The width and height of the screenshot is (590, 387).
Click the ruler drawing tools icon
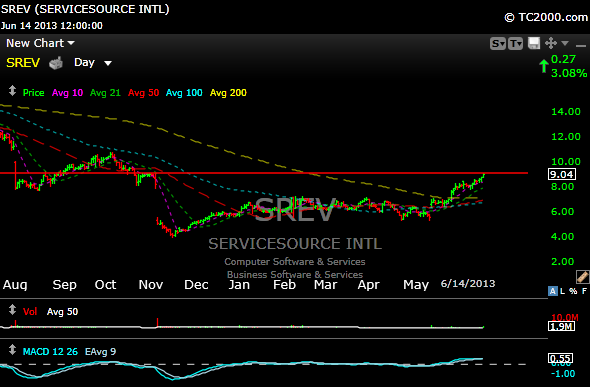point(582,277)
